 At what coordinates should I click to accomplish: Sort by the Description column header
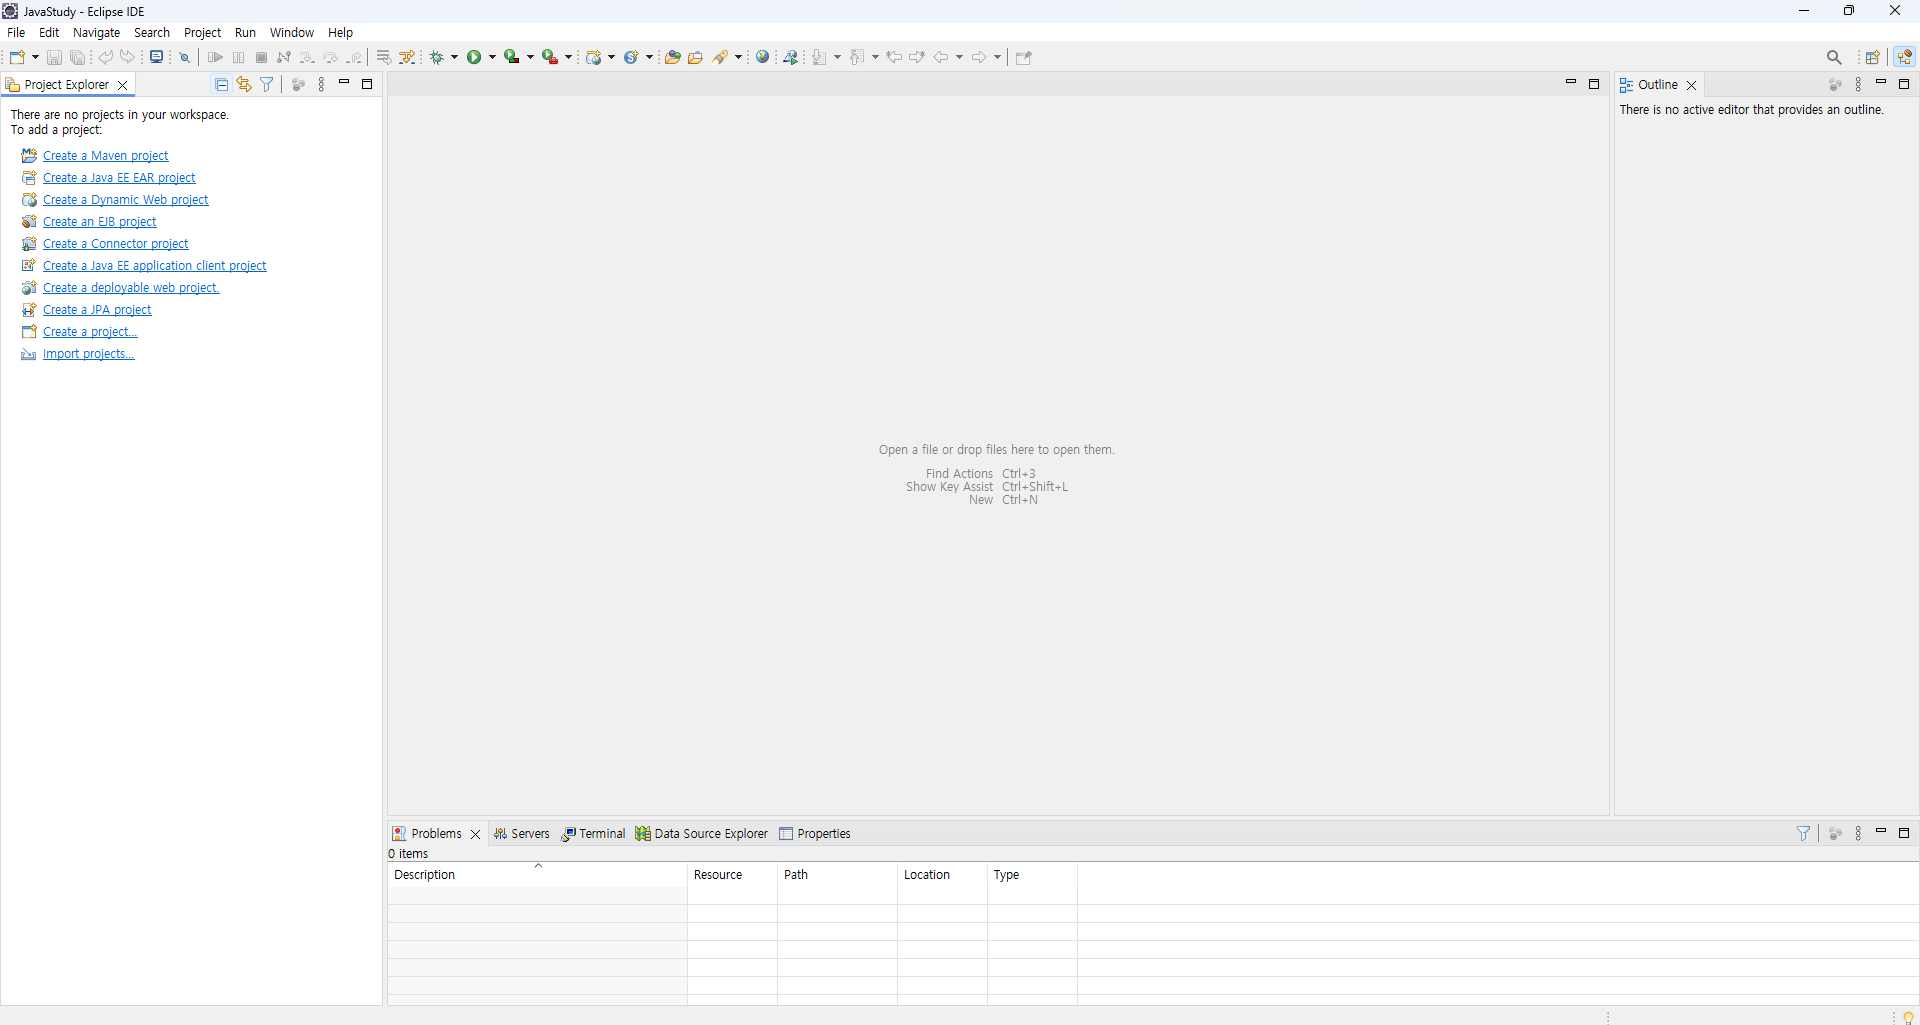tap(424, 875)
